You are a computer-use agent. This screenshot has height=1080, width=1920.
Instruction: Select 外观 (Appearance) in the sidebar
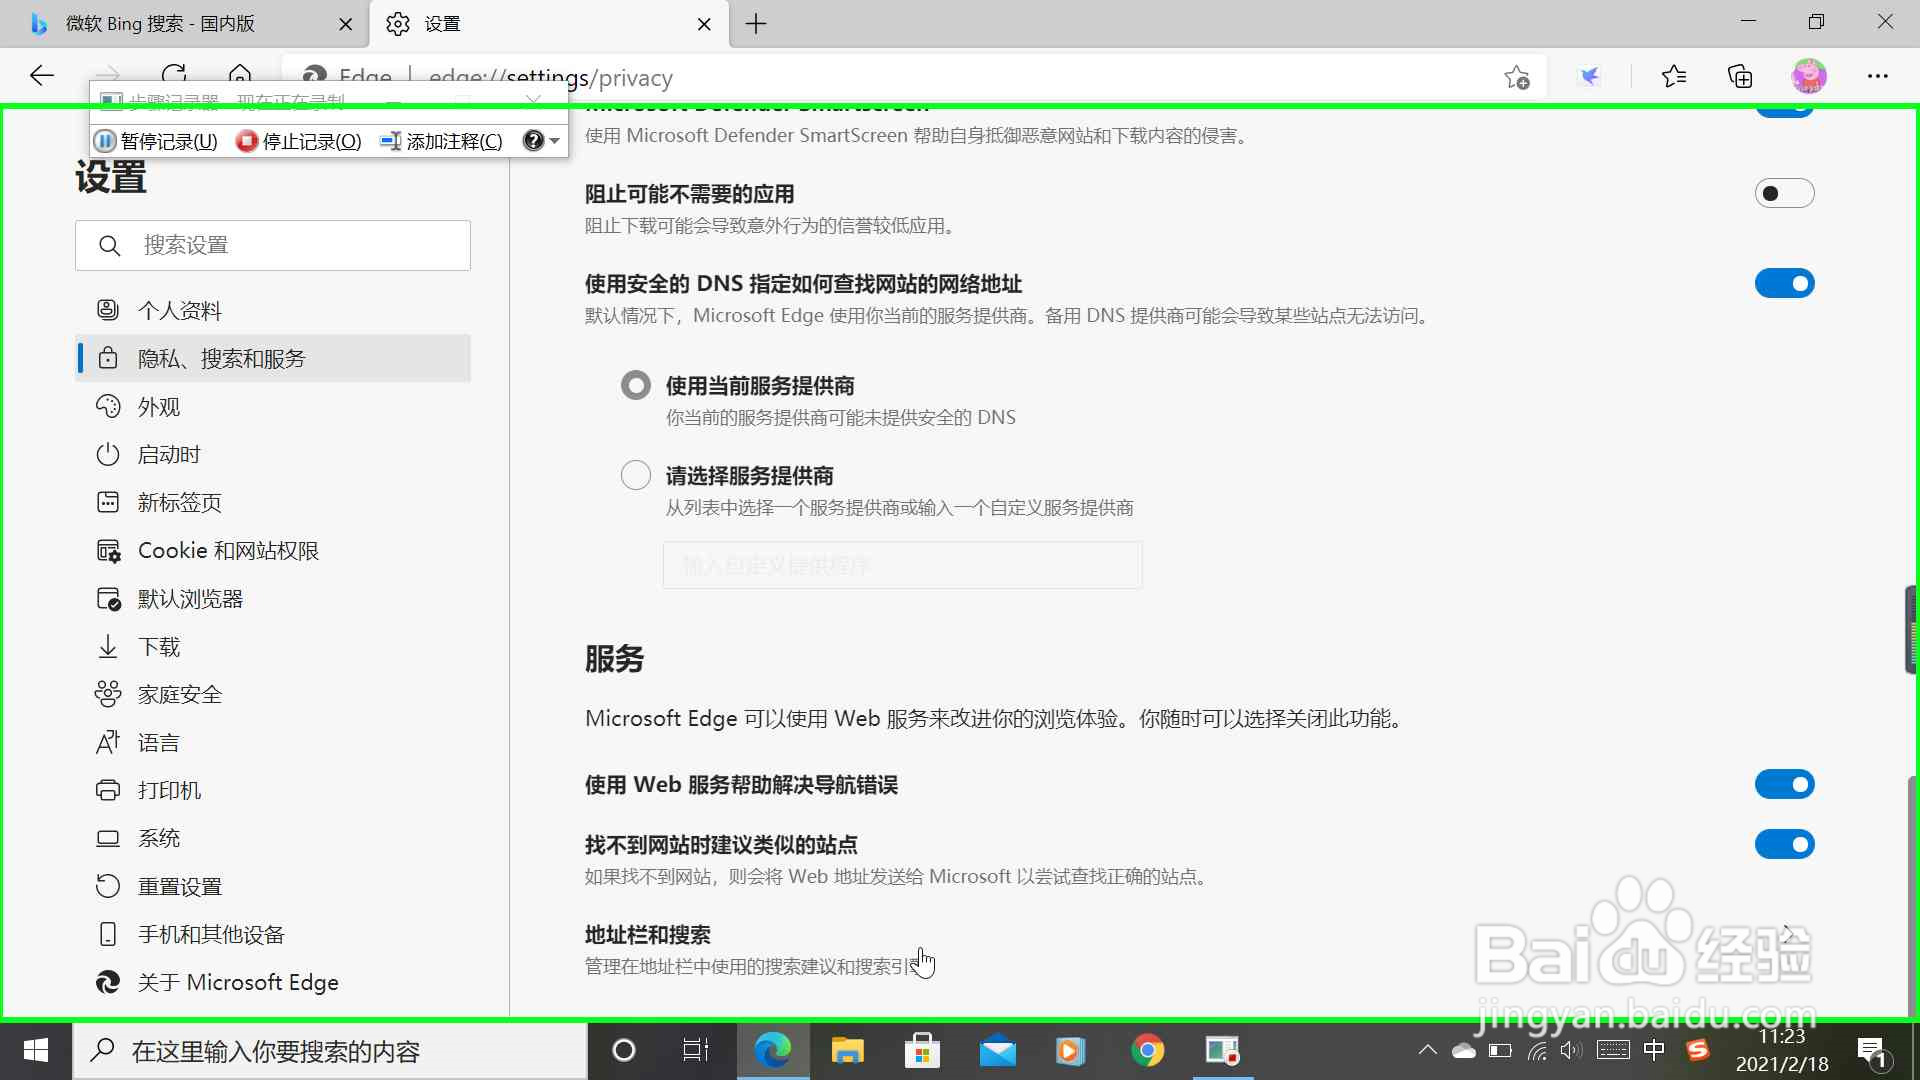[160, 406]
